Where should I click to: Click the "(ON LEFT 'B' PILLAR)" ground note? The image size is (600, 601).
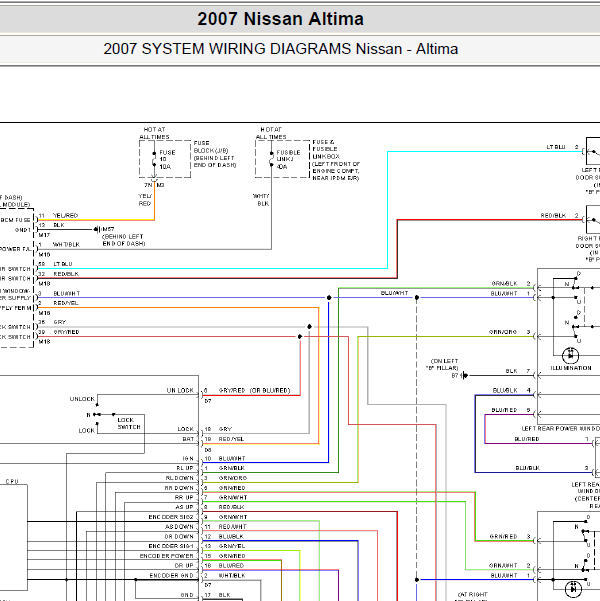click(x=444, y=365)
